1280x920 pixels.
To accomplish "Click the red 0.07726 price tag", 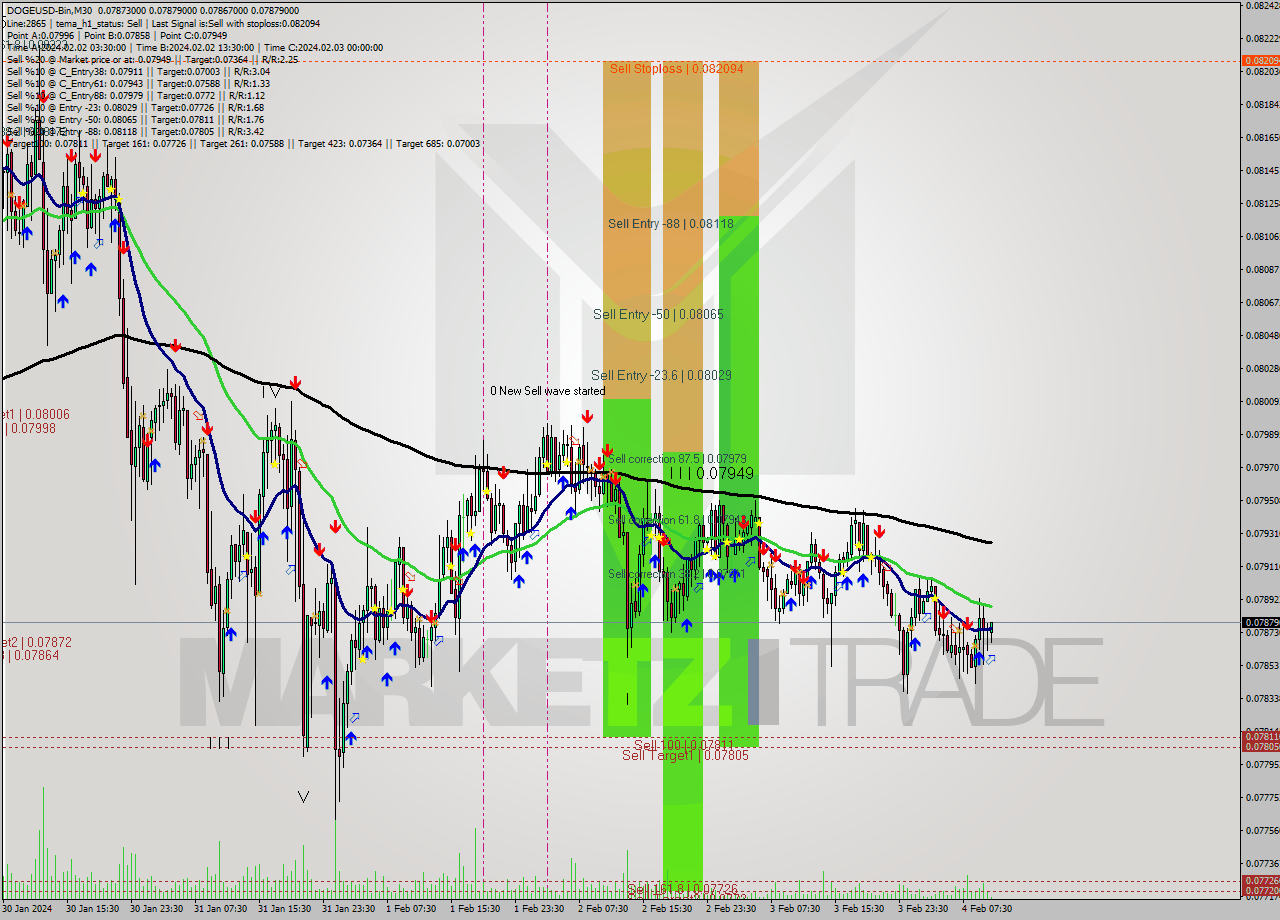I will click(1260, 880).
